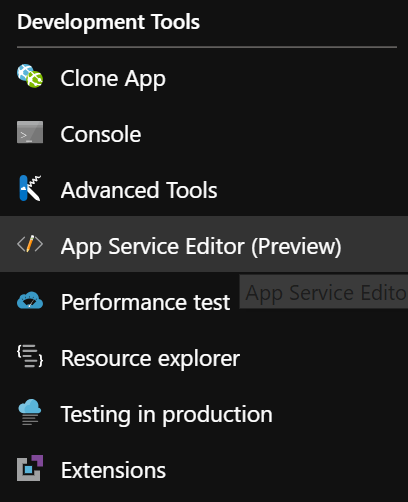The image size is (408, 502).
Task: Open the Extensions menu item
Action: click(x=204, y=470)
